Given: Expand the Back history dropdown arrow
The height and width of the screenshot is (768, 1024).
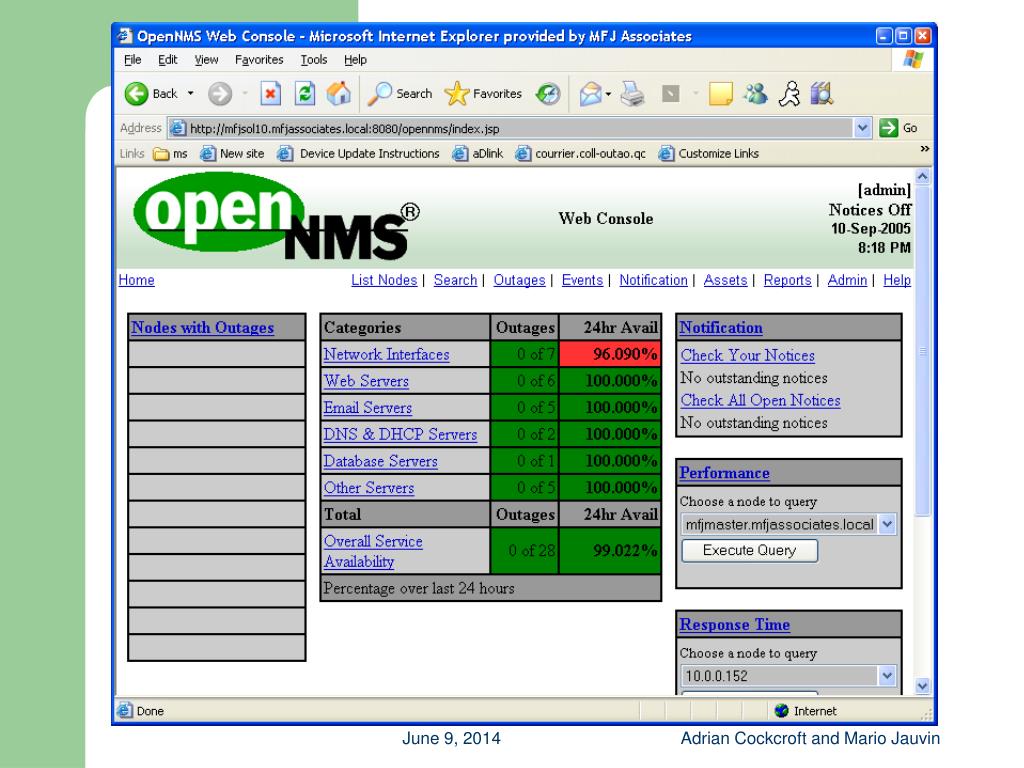Looking at the screenshot, I should [x=191, y=94].
